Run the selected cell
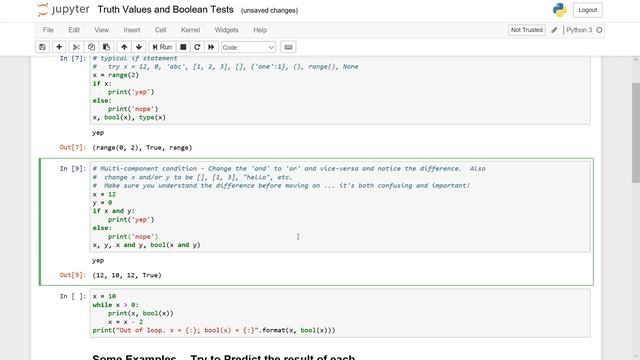This screenshot has width=640, height=360. click(162, 47)
